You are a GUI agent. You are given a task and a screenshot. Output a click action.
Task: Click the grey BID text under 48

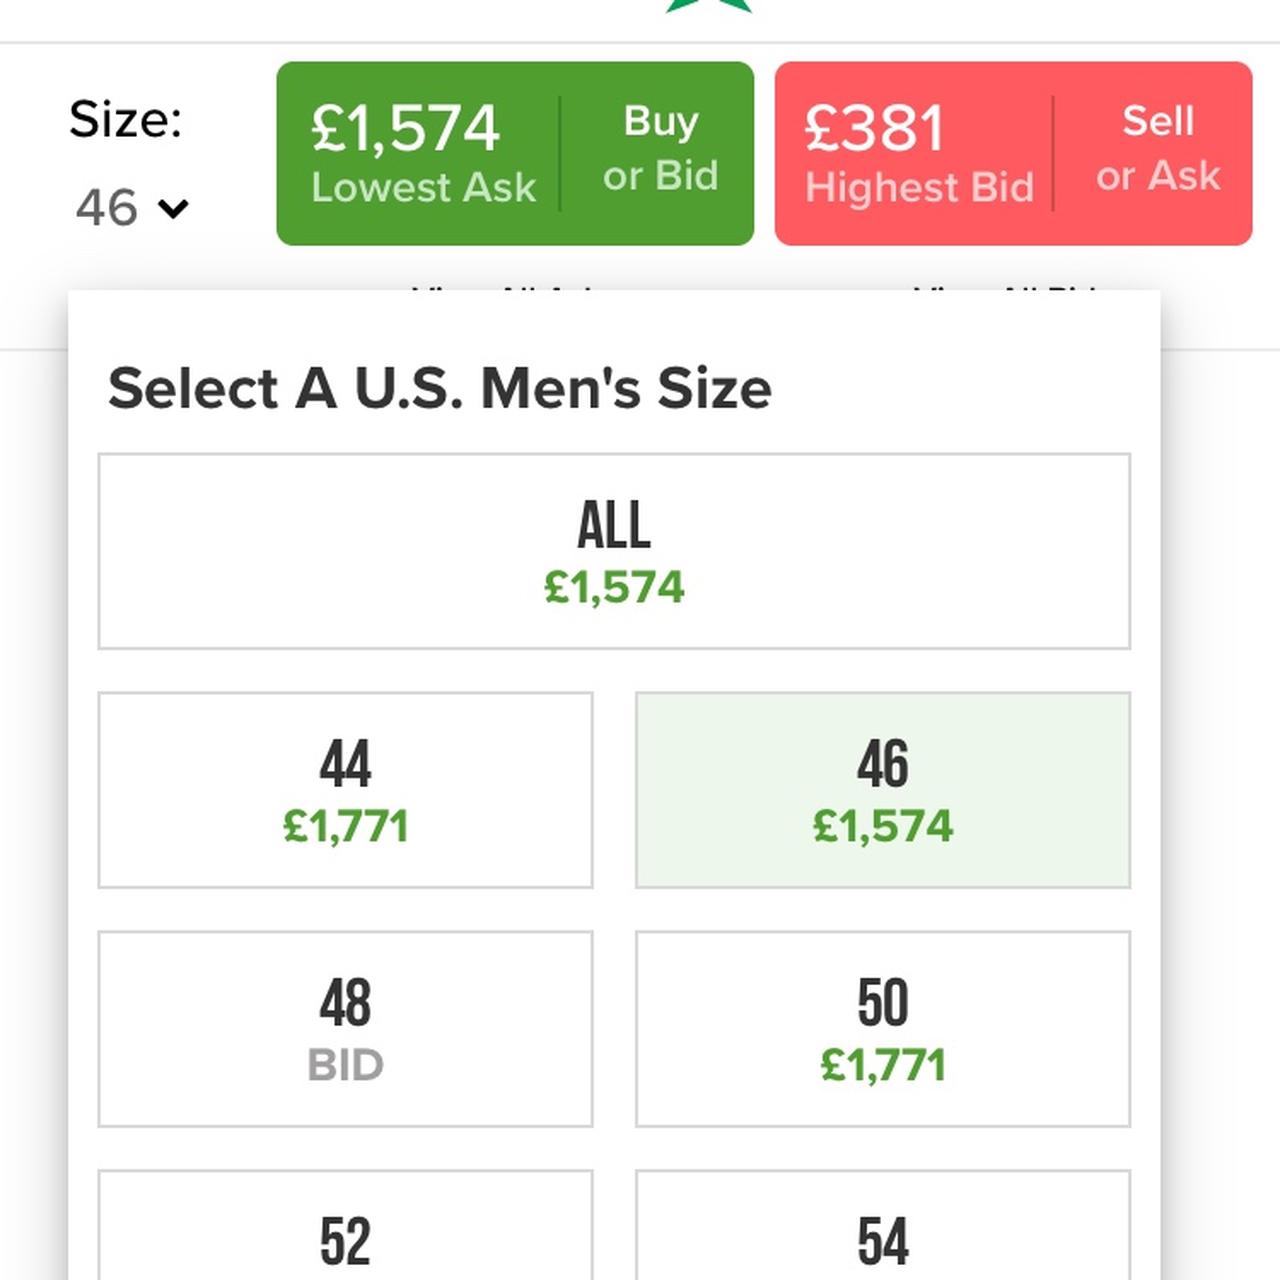pyautogui.click(x=345, y=1066)
